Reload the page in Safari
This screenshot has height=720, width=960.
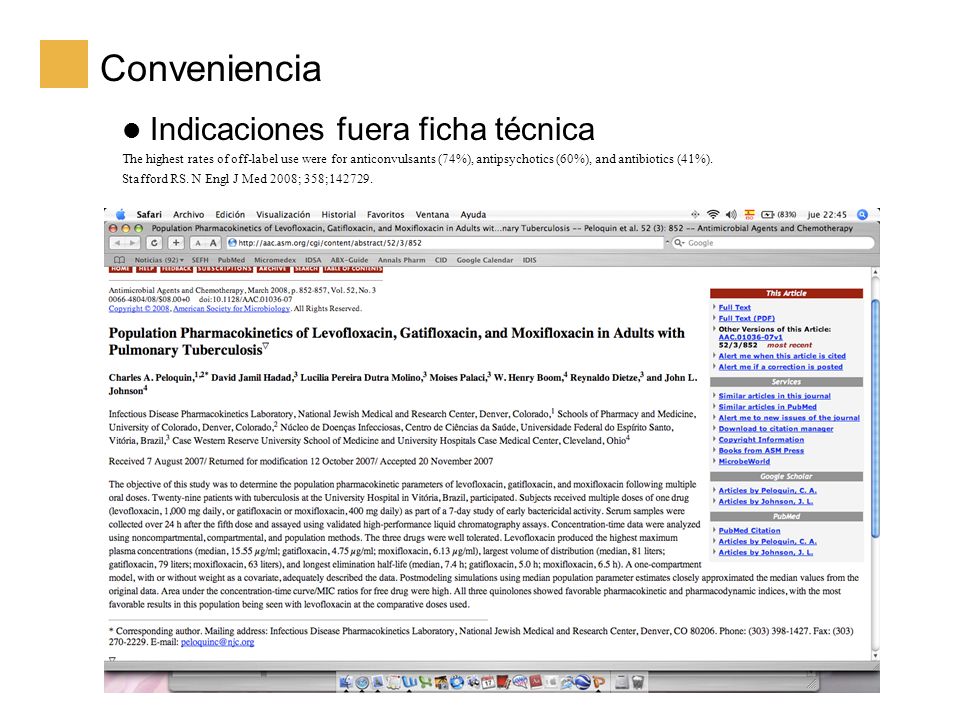[154, 243]
